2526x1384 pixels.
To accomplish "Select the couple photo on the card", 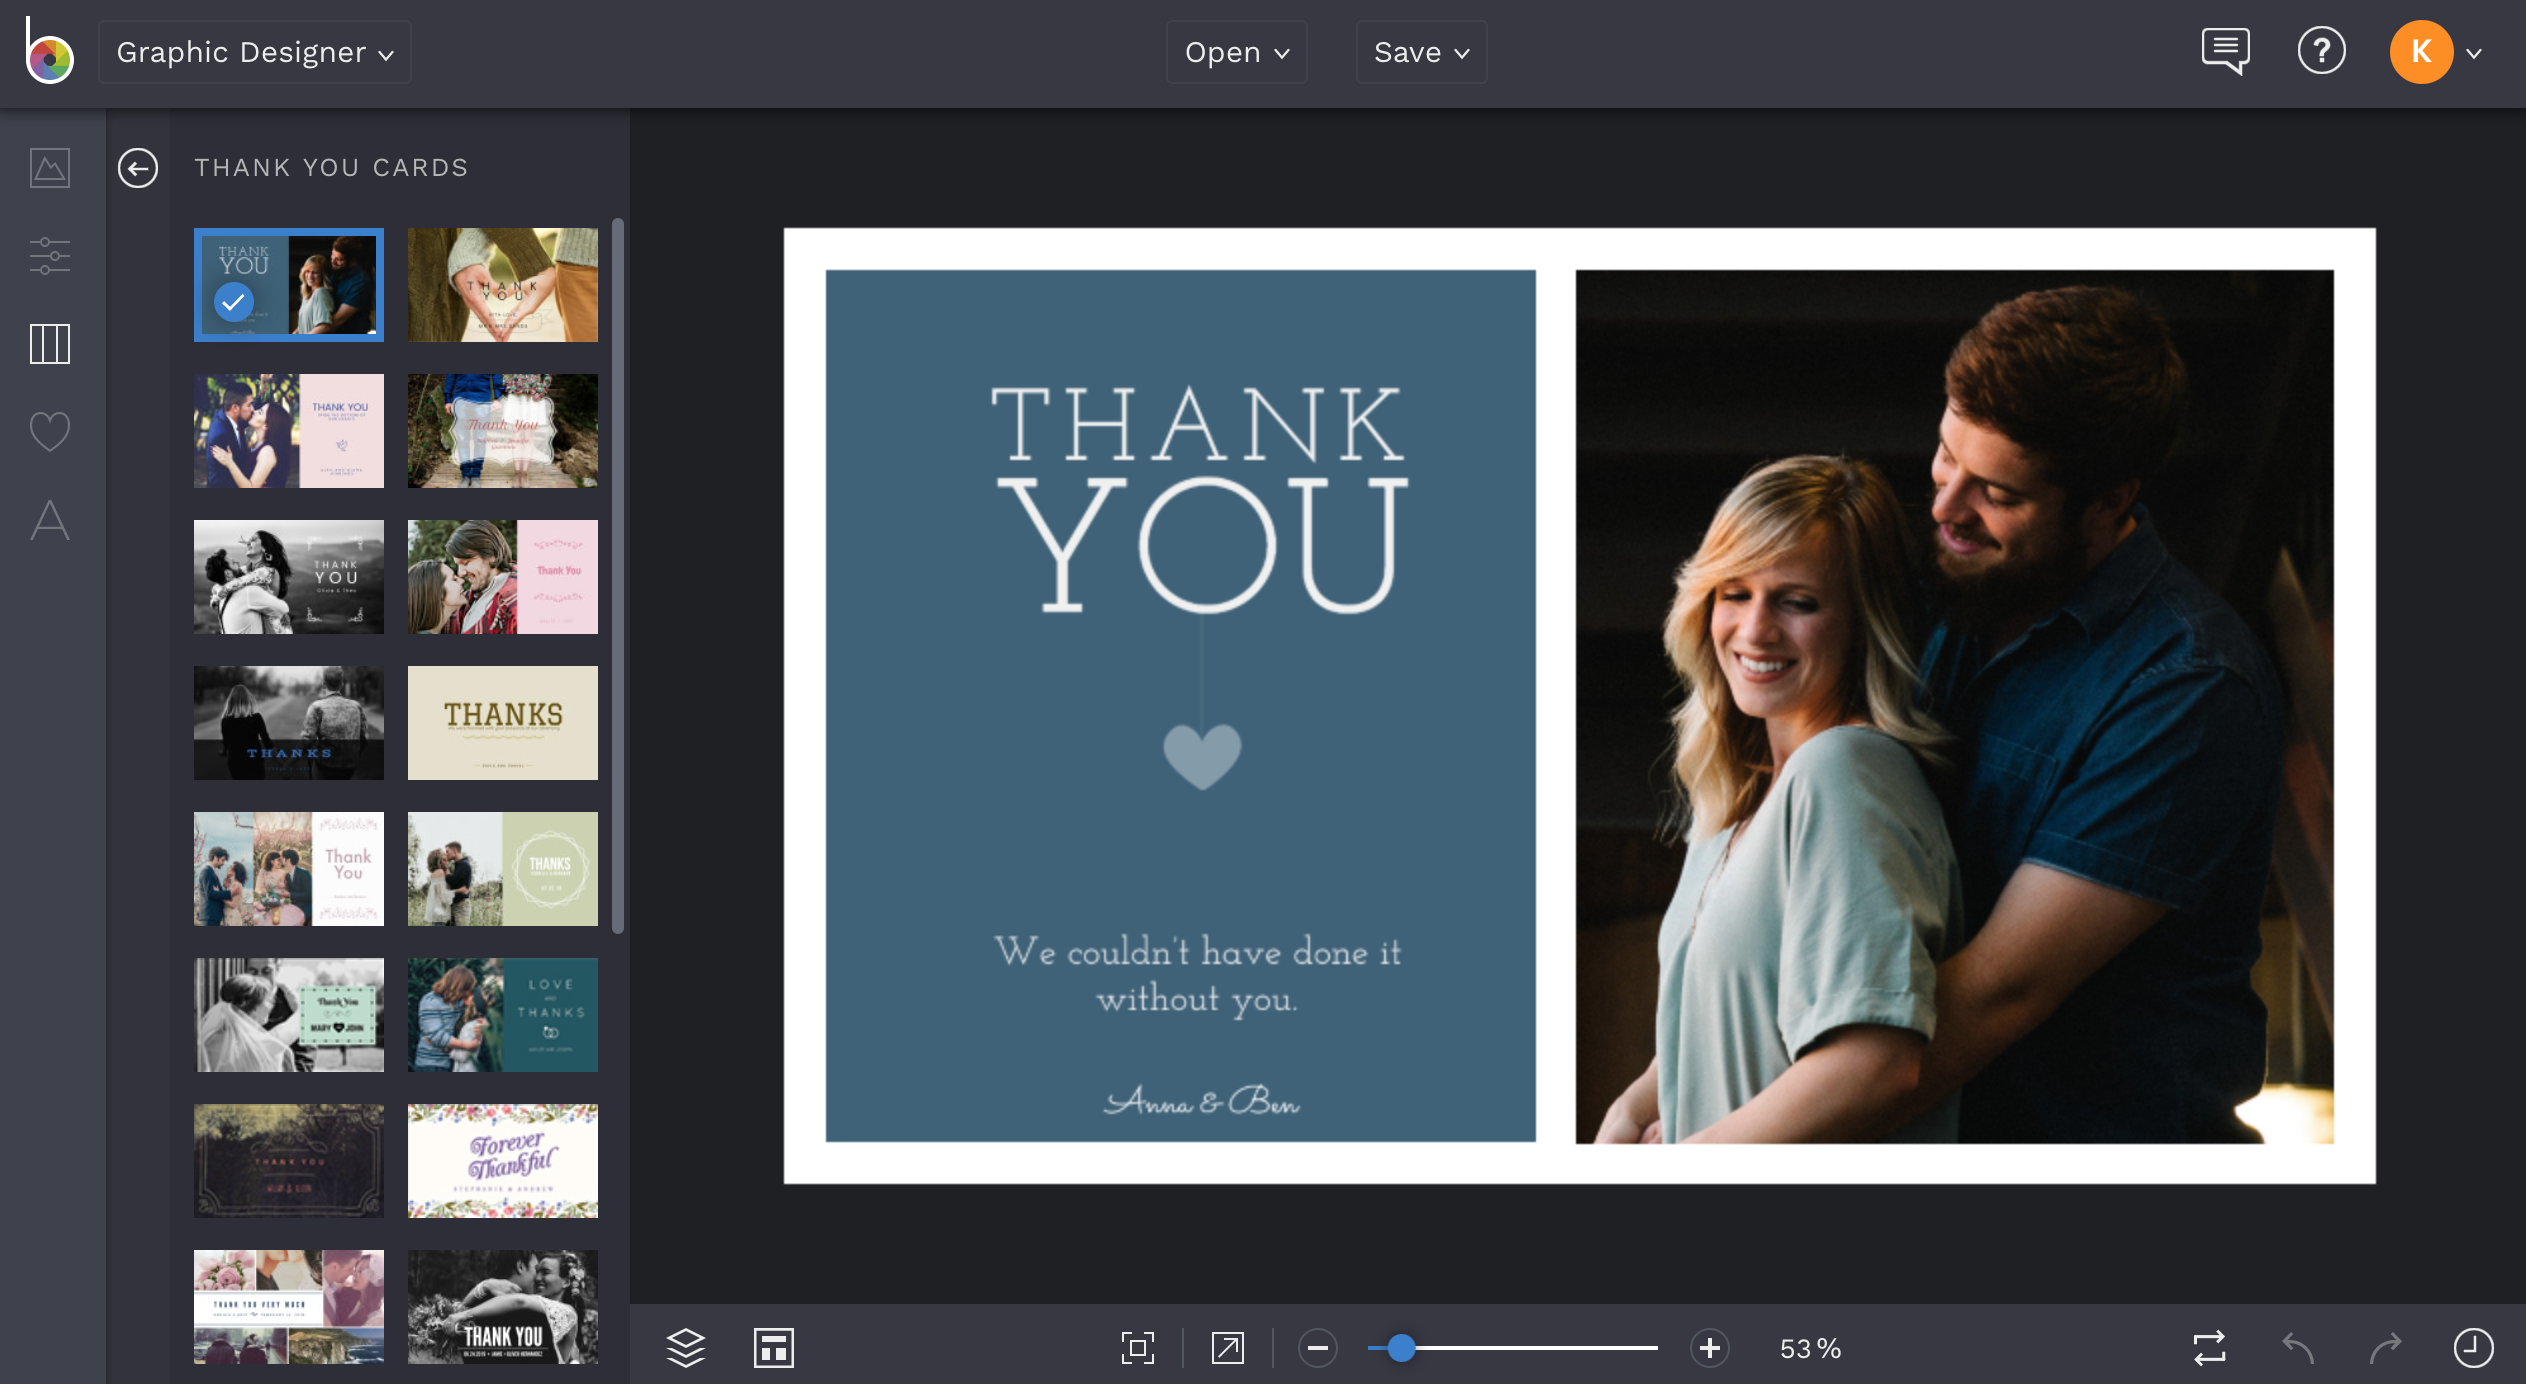I will 1955,706.
